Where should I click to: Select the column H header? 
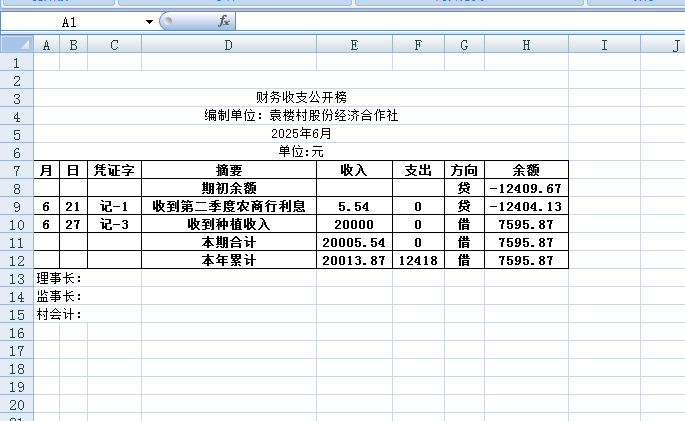(x=525, y=45)
